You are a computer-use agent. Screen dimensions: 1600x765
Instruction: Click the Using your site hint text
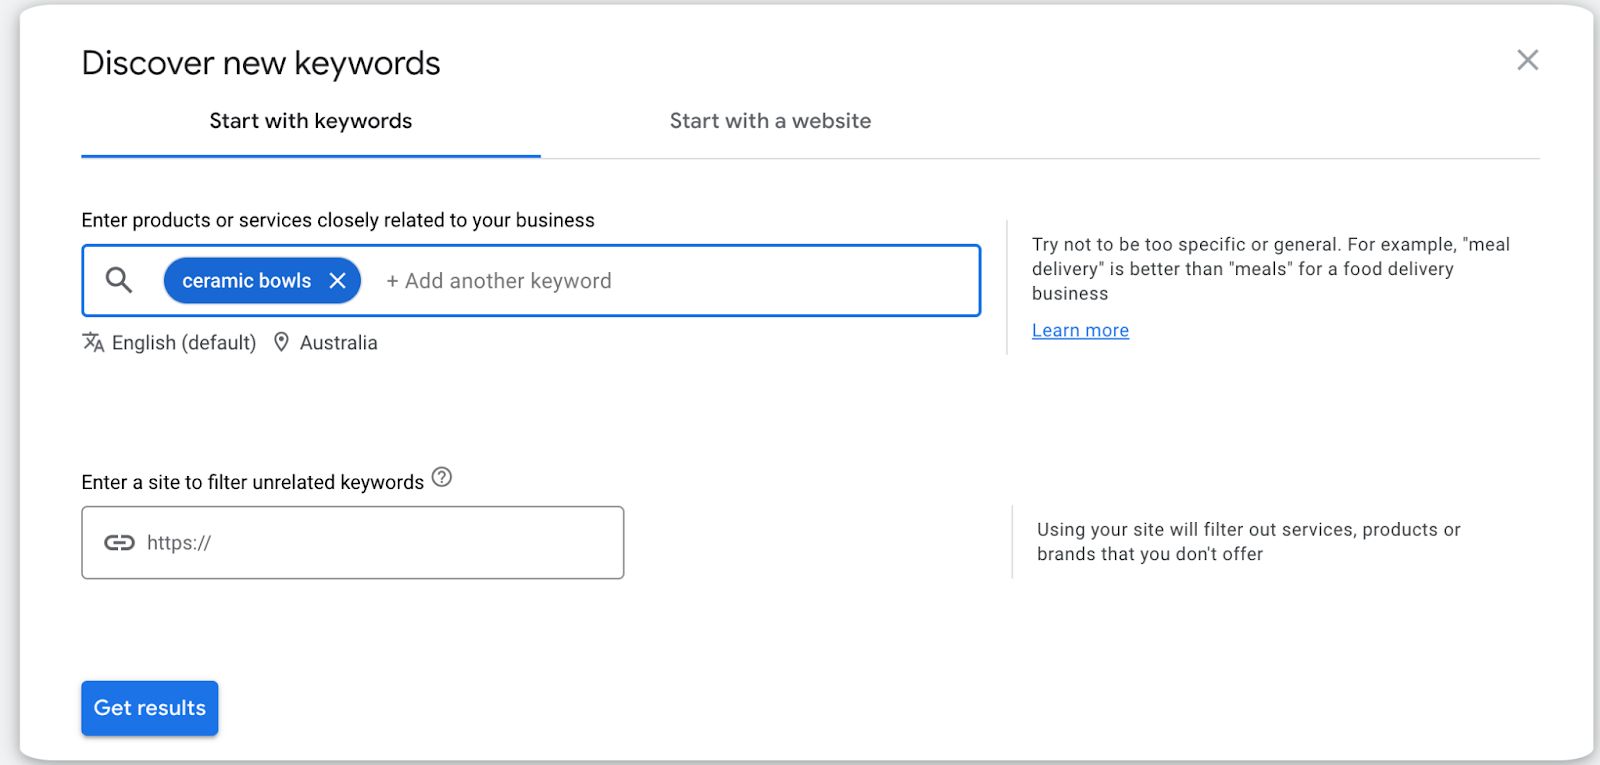[1248, 542]
